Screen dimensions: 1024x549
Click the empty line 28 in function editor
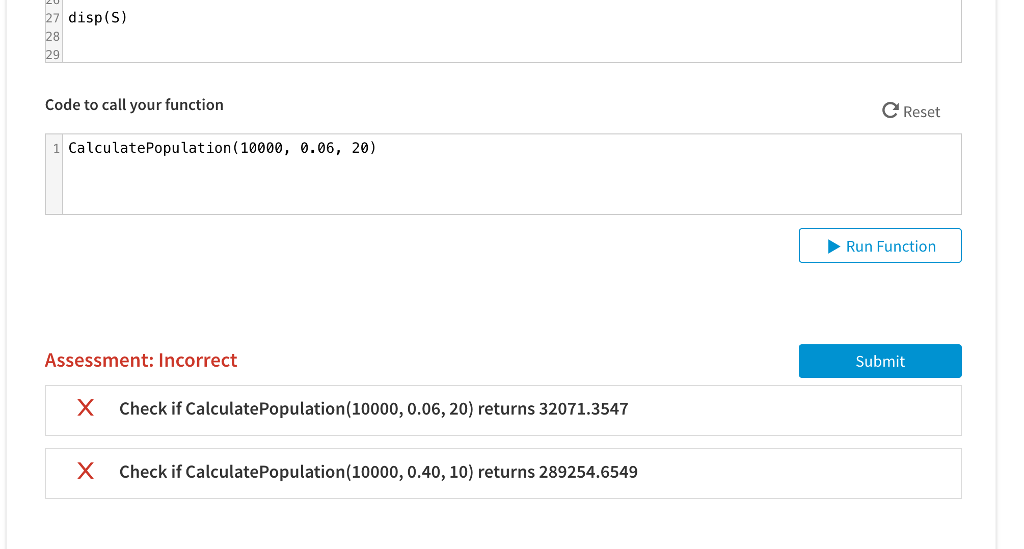pyautogui.click(x=511, y=37)
